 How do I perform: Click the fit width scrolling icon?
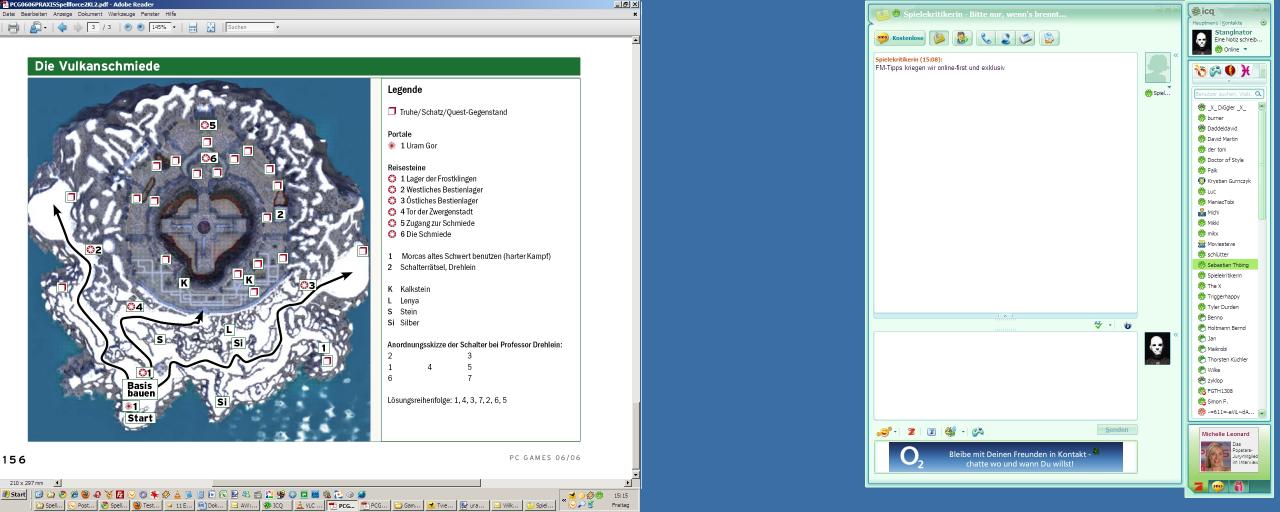(x=193, y=27)
